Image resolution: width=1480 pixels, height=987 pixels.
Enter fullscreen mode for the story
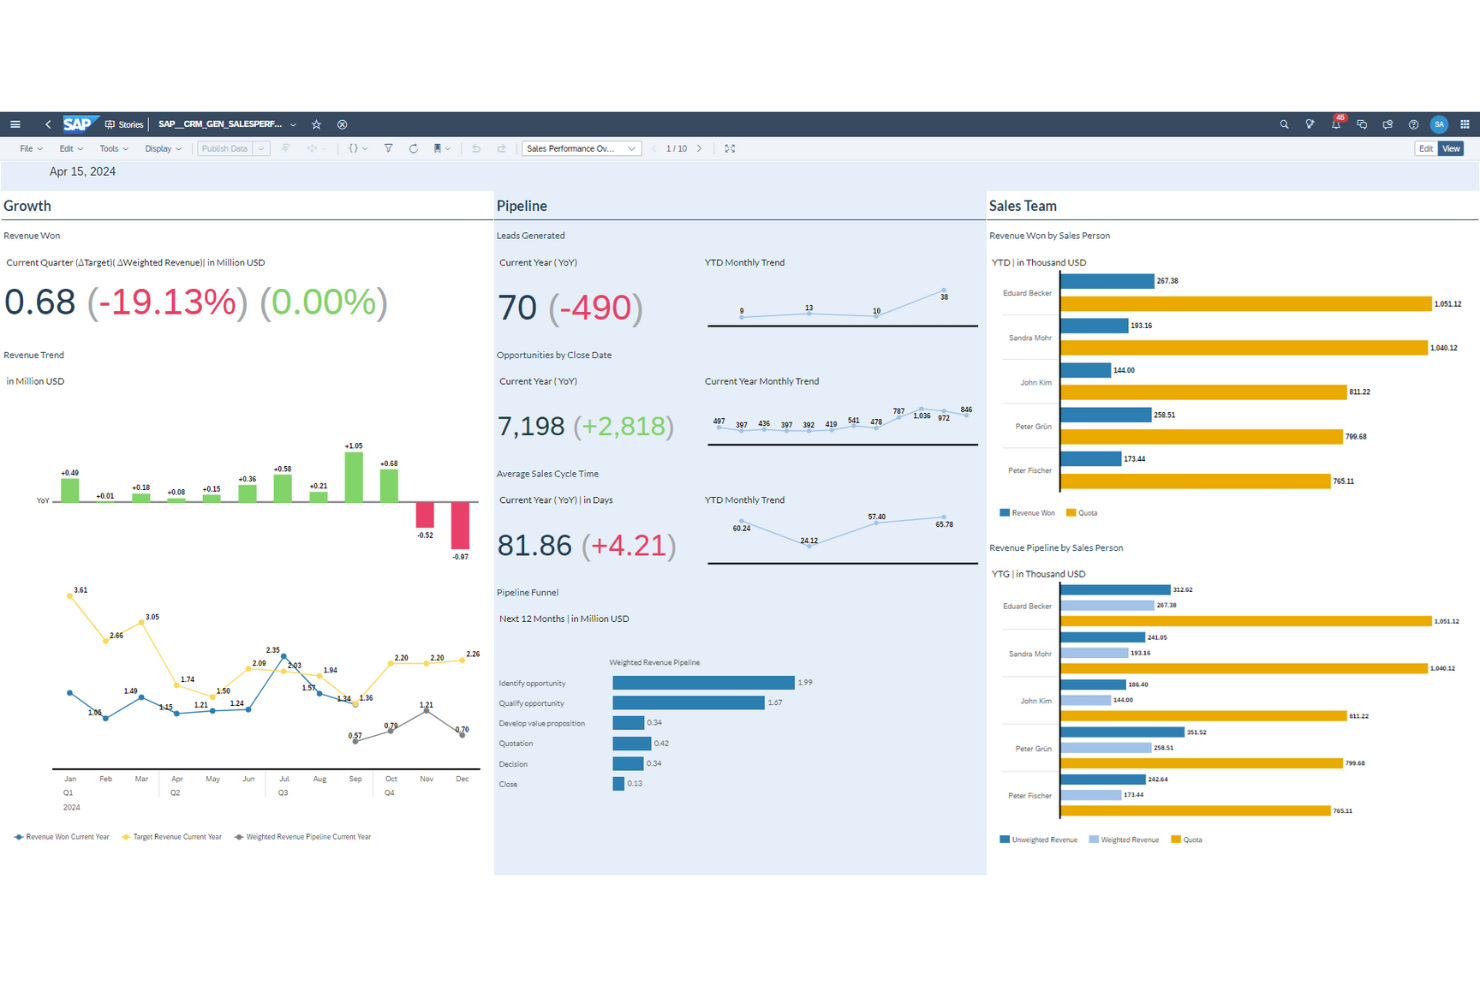pos(729,148)
